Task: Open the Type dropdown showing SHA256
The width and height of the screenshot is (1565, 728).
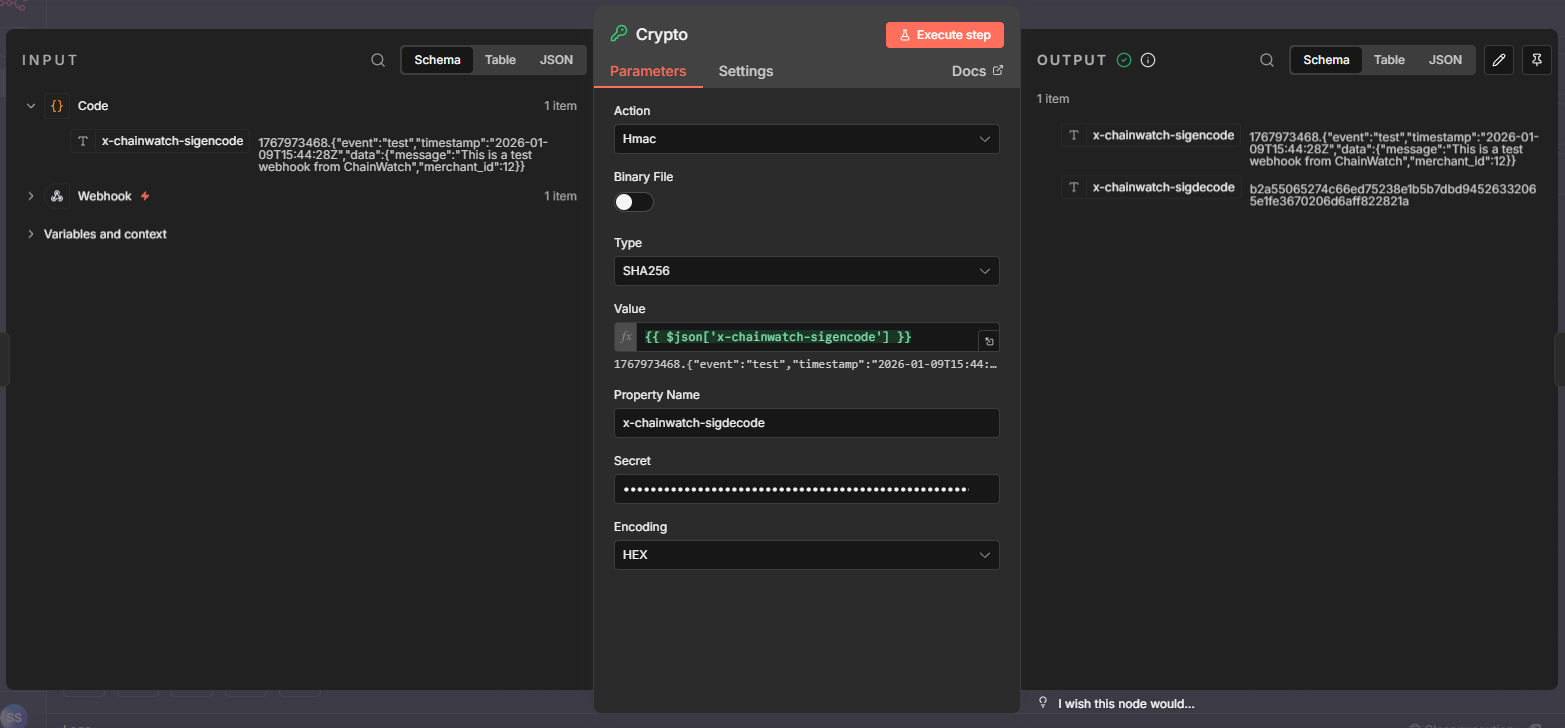Action: pos(806,271)
